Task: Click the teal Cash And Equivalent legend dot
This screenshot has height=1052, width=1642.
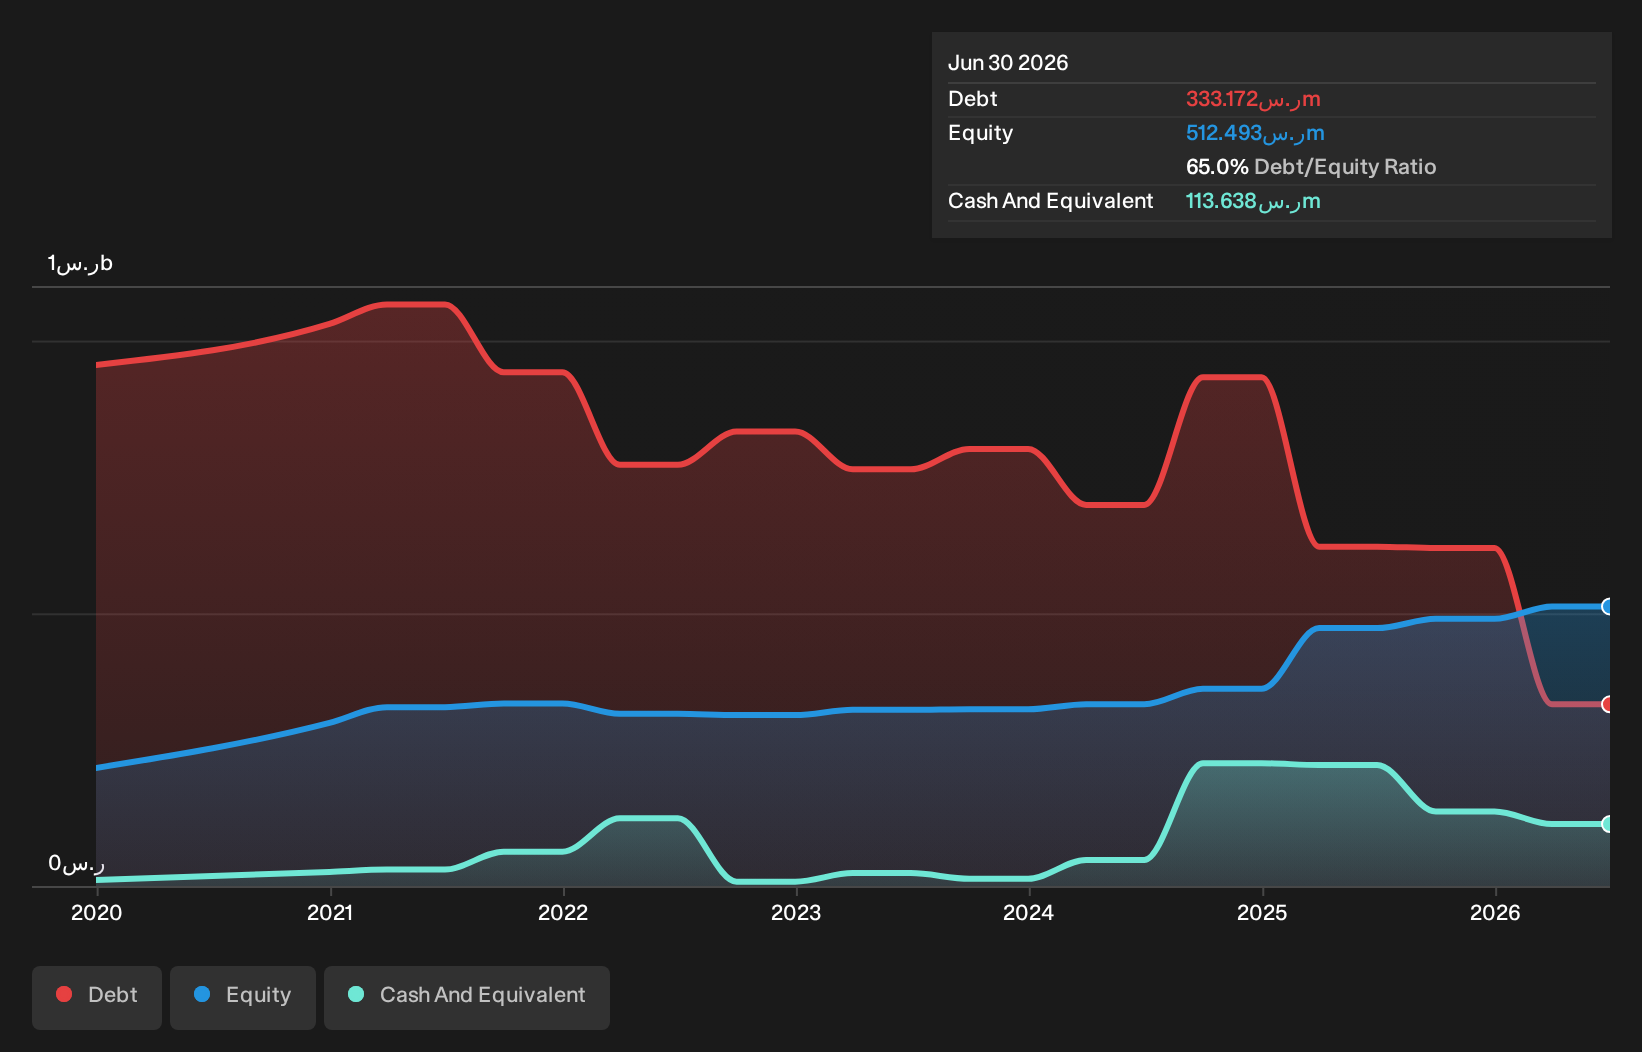Action: coord(356,994)
